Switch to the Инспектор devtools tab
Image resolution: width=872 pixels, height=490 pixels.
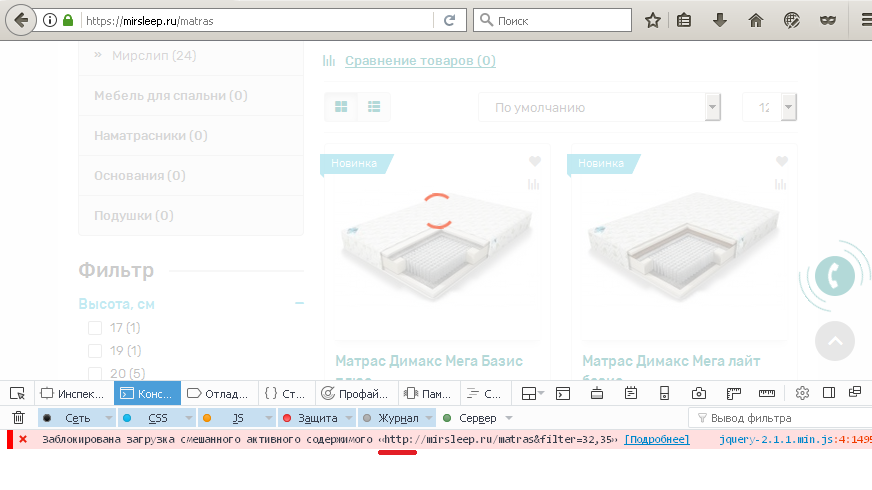[x=73, y=394]
